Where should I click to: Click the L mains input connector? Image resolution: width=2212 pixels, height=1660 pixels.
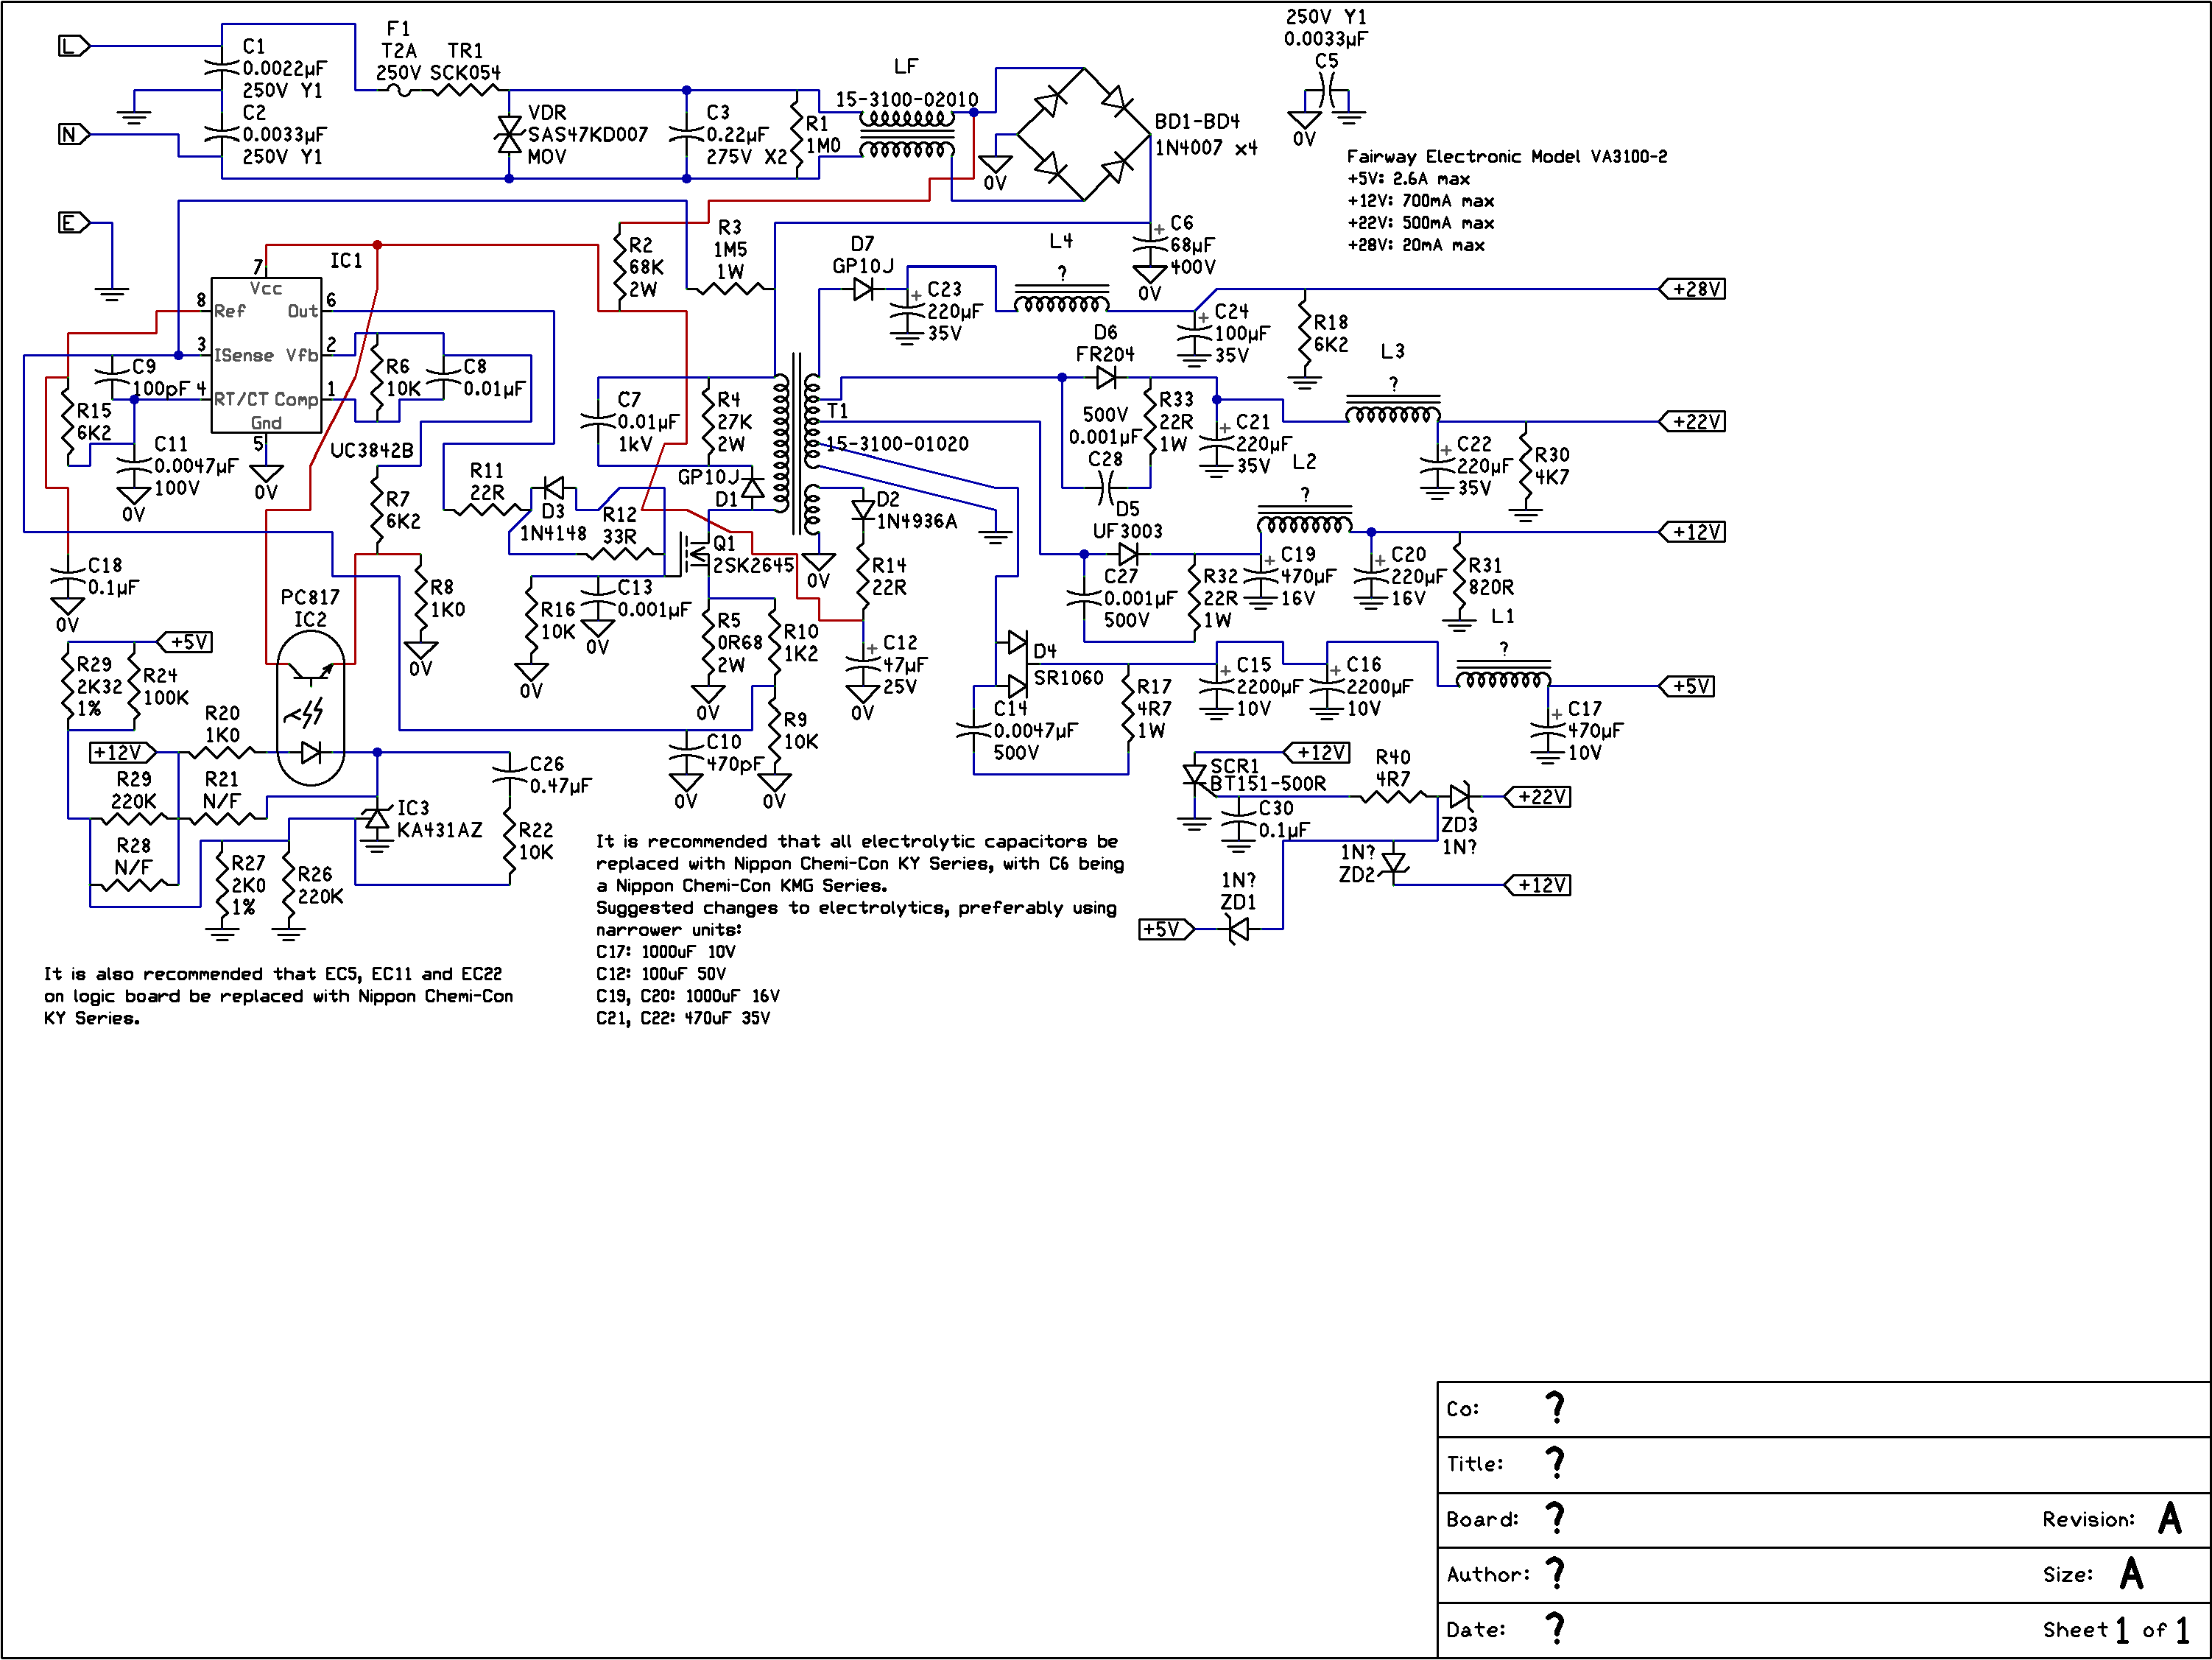[74, 46]
